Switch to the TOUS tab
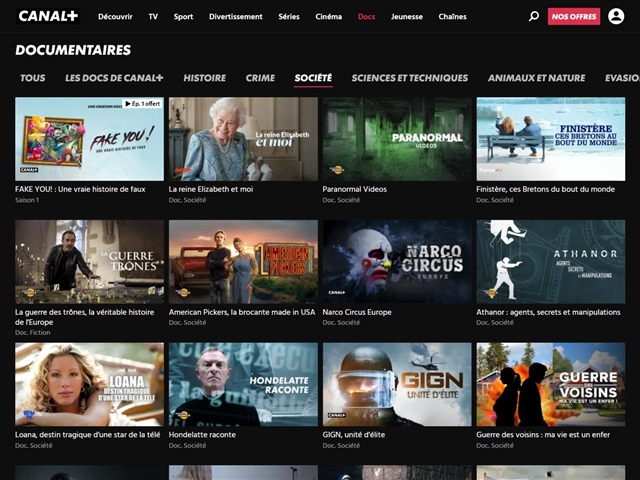Viewport: 640px width, 480px height. point(33,78)
